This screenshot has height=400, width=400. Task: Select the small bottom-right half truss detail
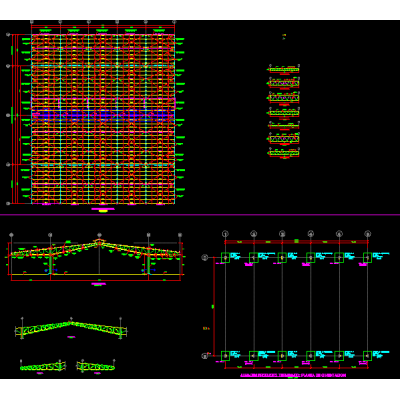point(96,367)
